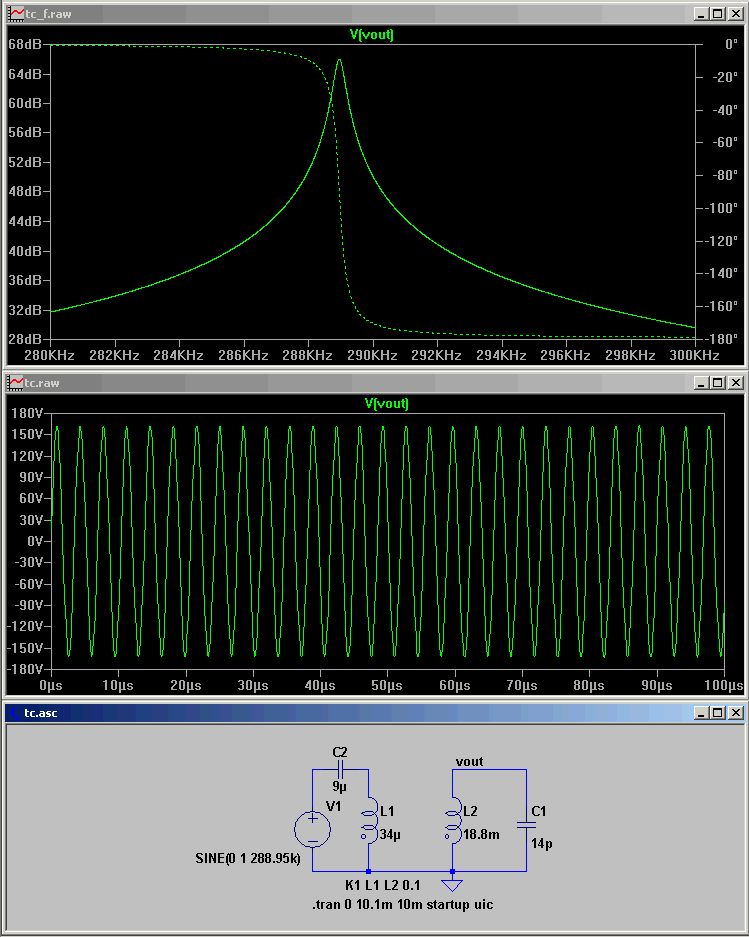Click the vout net label
This screenshot has width=749, height=937.
coord(469,761)
